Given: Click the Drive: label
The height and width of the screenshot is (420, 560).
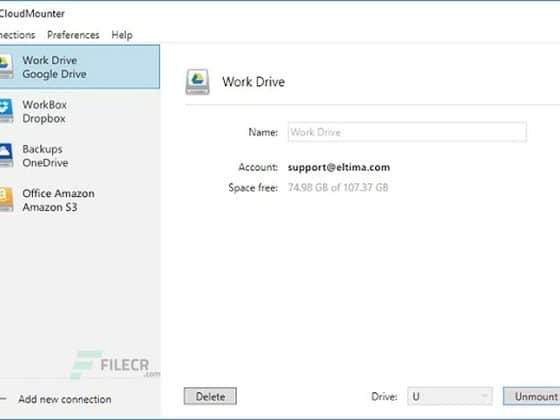Looking at the screenshot, I should [x=384, y=397].
